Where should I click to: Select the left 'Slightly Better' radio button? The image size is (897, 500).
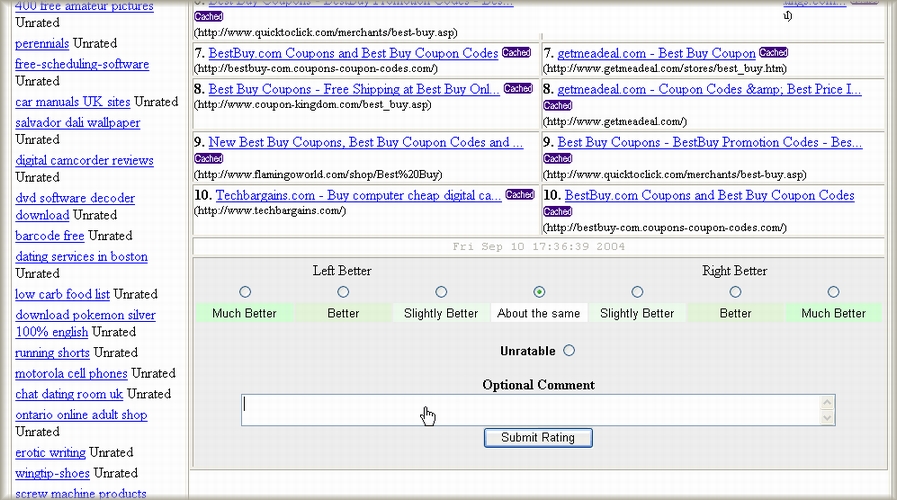click(441, 292)
